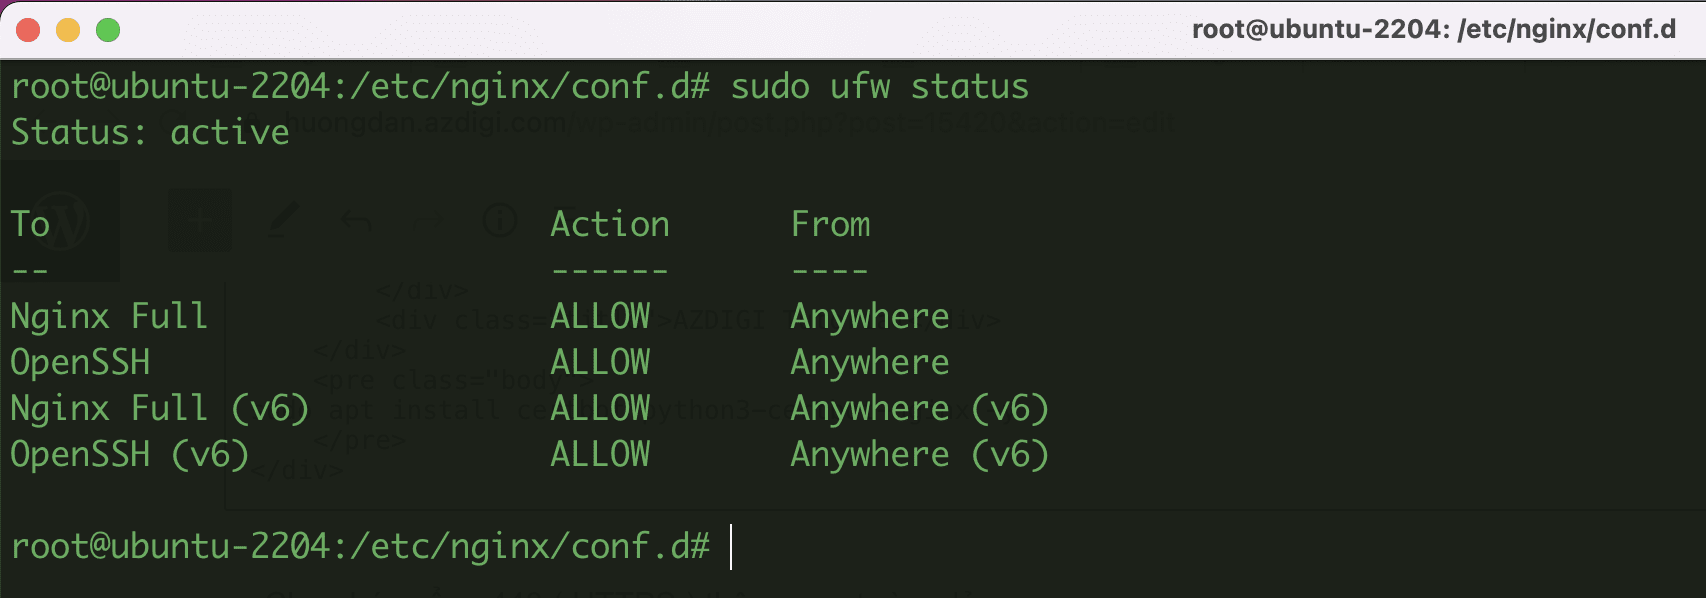1706x598 pixels.
Task: Expand the To column header
Action: [28, 223]
